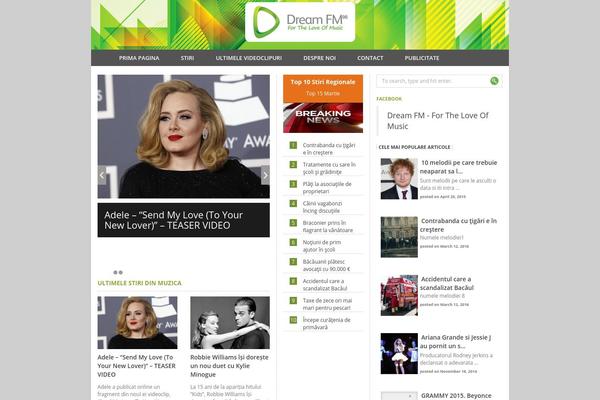Open small Adele thumbnail under Ultimele Stiri

pyautogui.click(x=137, y=323)
